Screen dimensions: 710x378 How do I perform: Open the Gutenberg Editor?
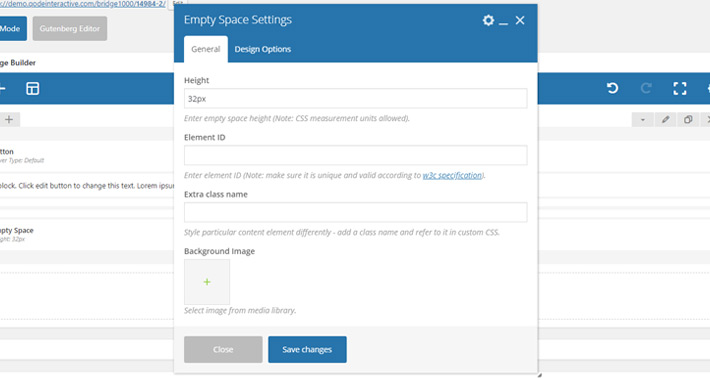click(70, 29)
